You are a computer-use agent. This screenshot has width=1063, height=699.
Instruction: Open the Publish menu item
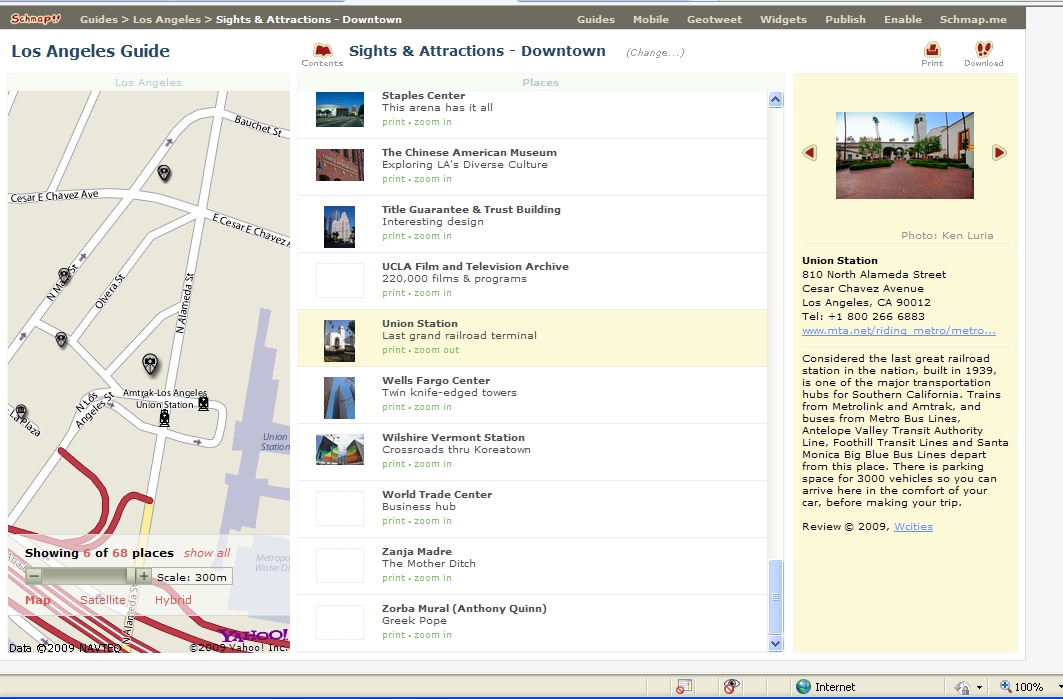coord(845,19)
